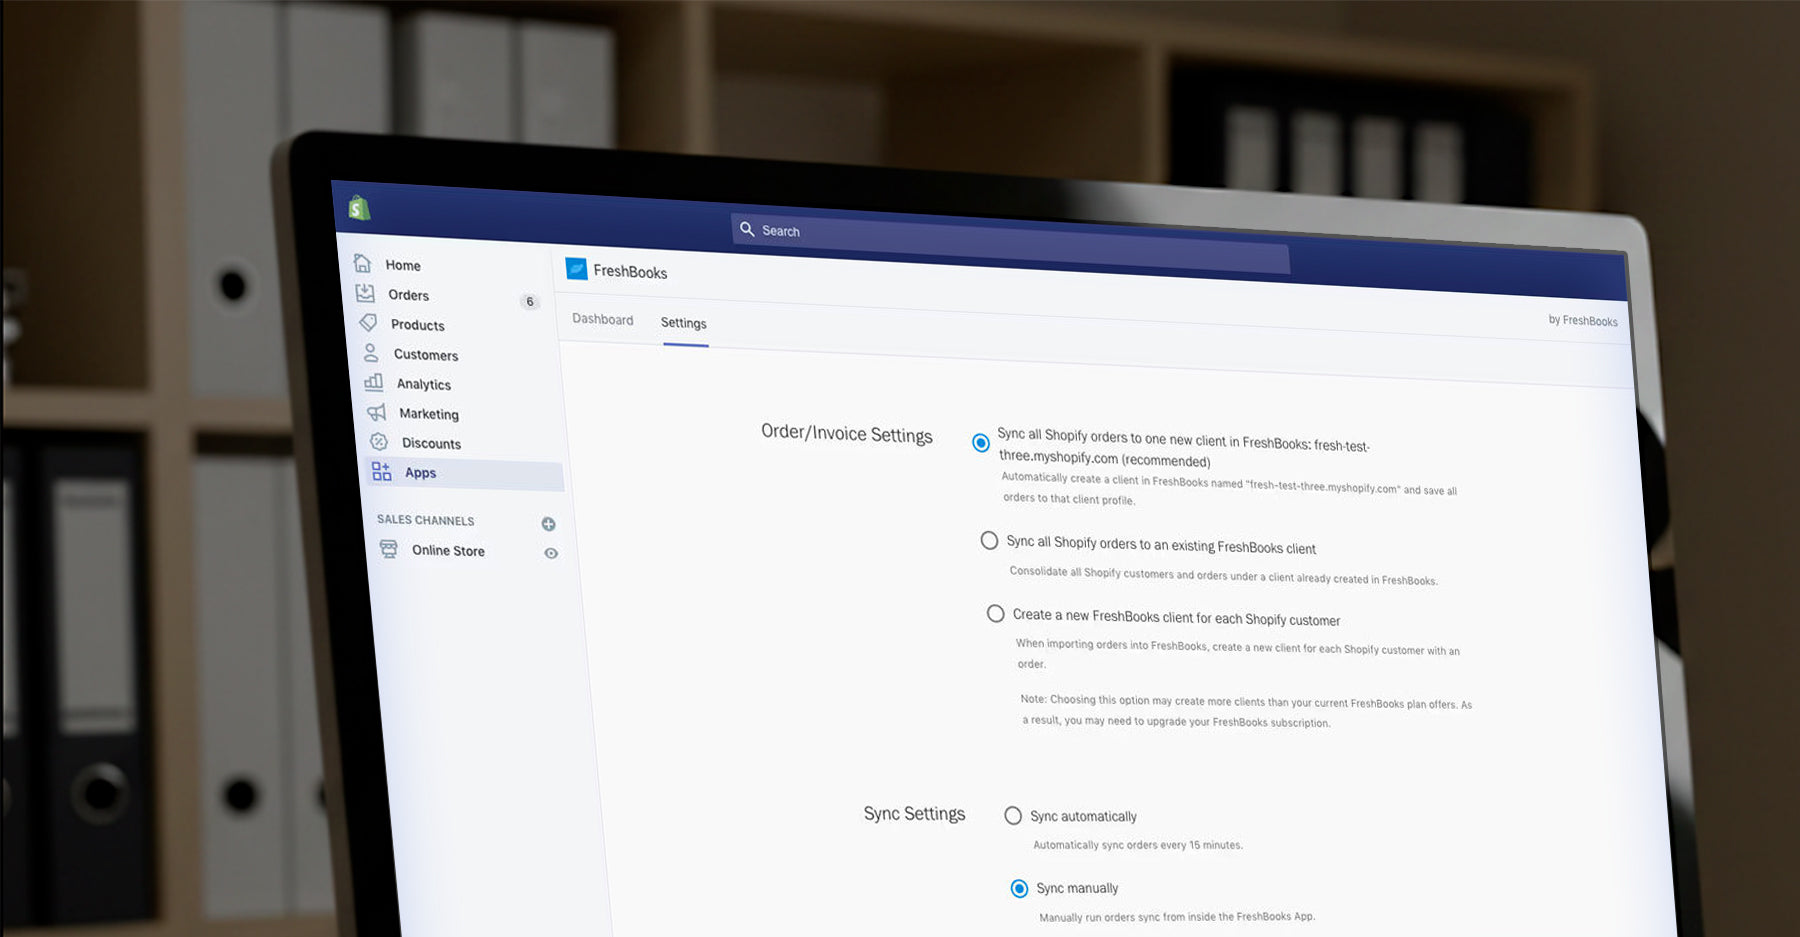This screenshot has width=1800, height=937.
Task: Go to Orders in the sidebar
Action: 408,295
